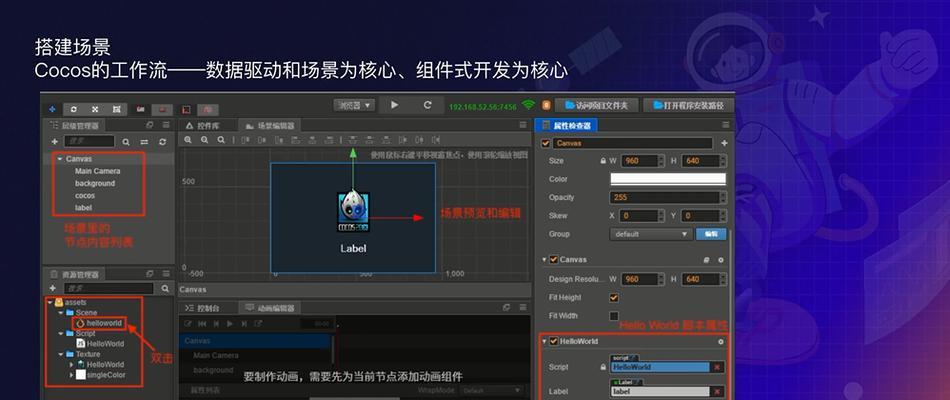Click the 192.168.52.56:7456 preview address
950x400 pixels.
tap(483, 107)
